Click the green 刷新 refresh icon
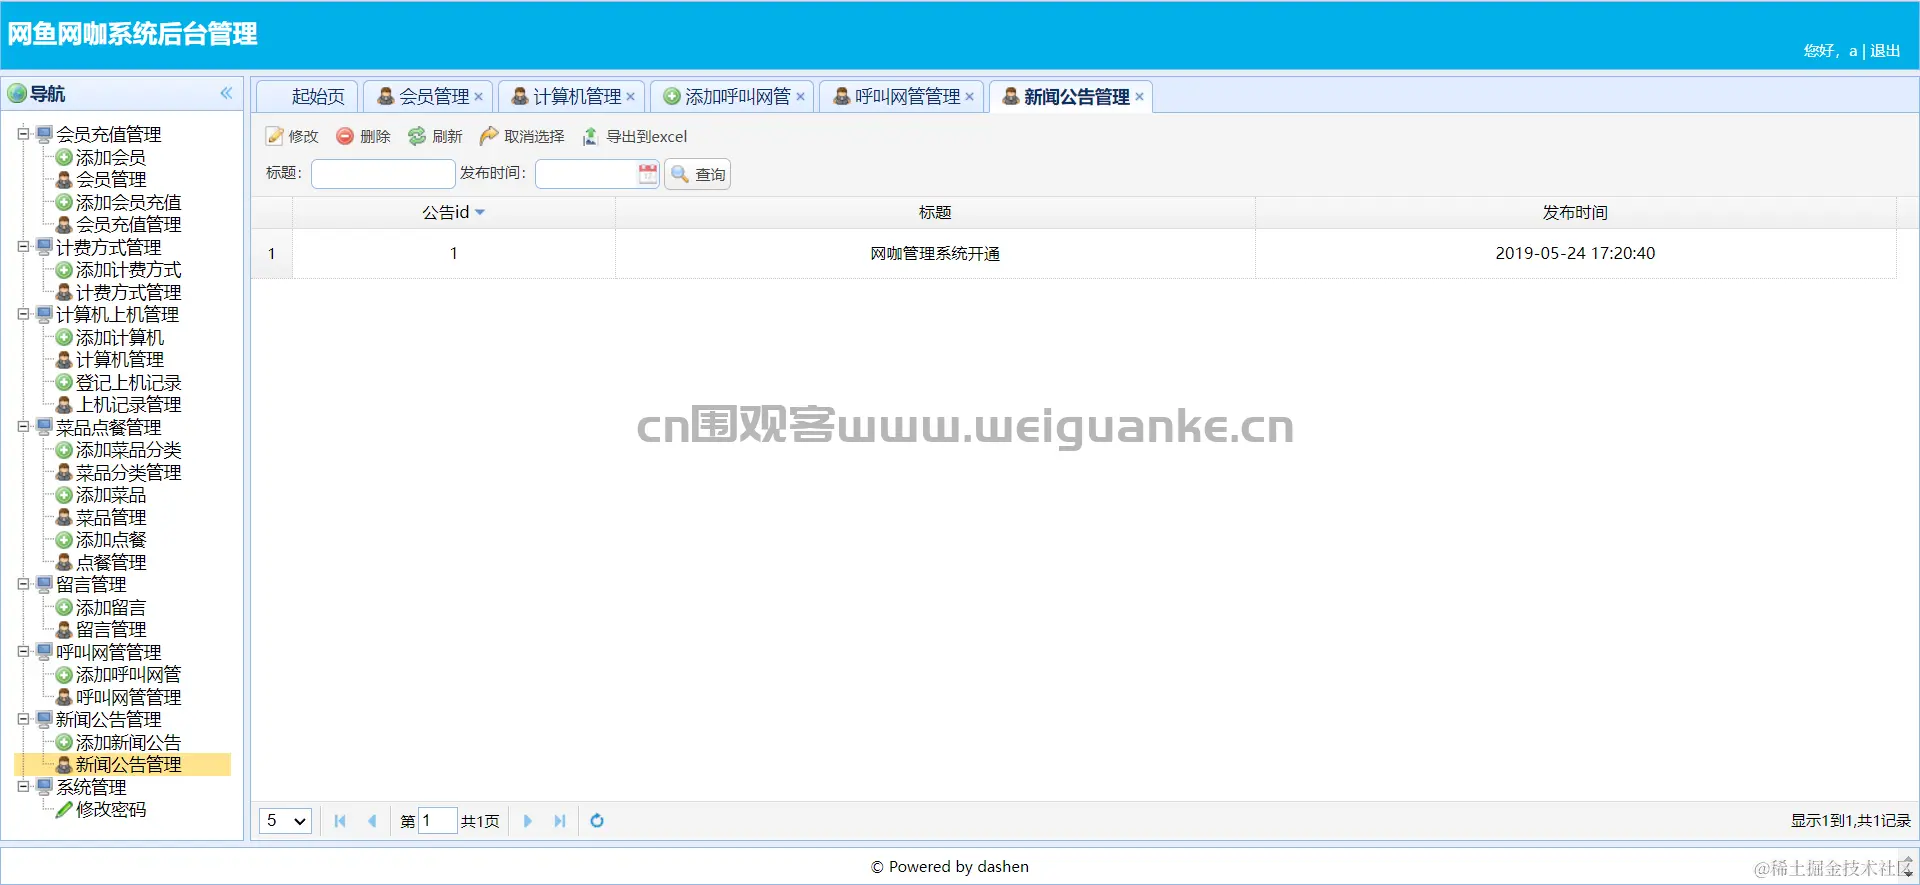The image size is (1920, 885). pyautogui.click(x=417, y=136)
